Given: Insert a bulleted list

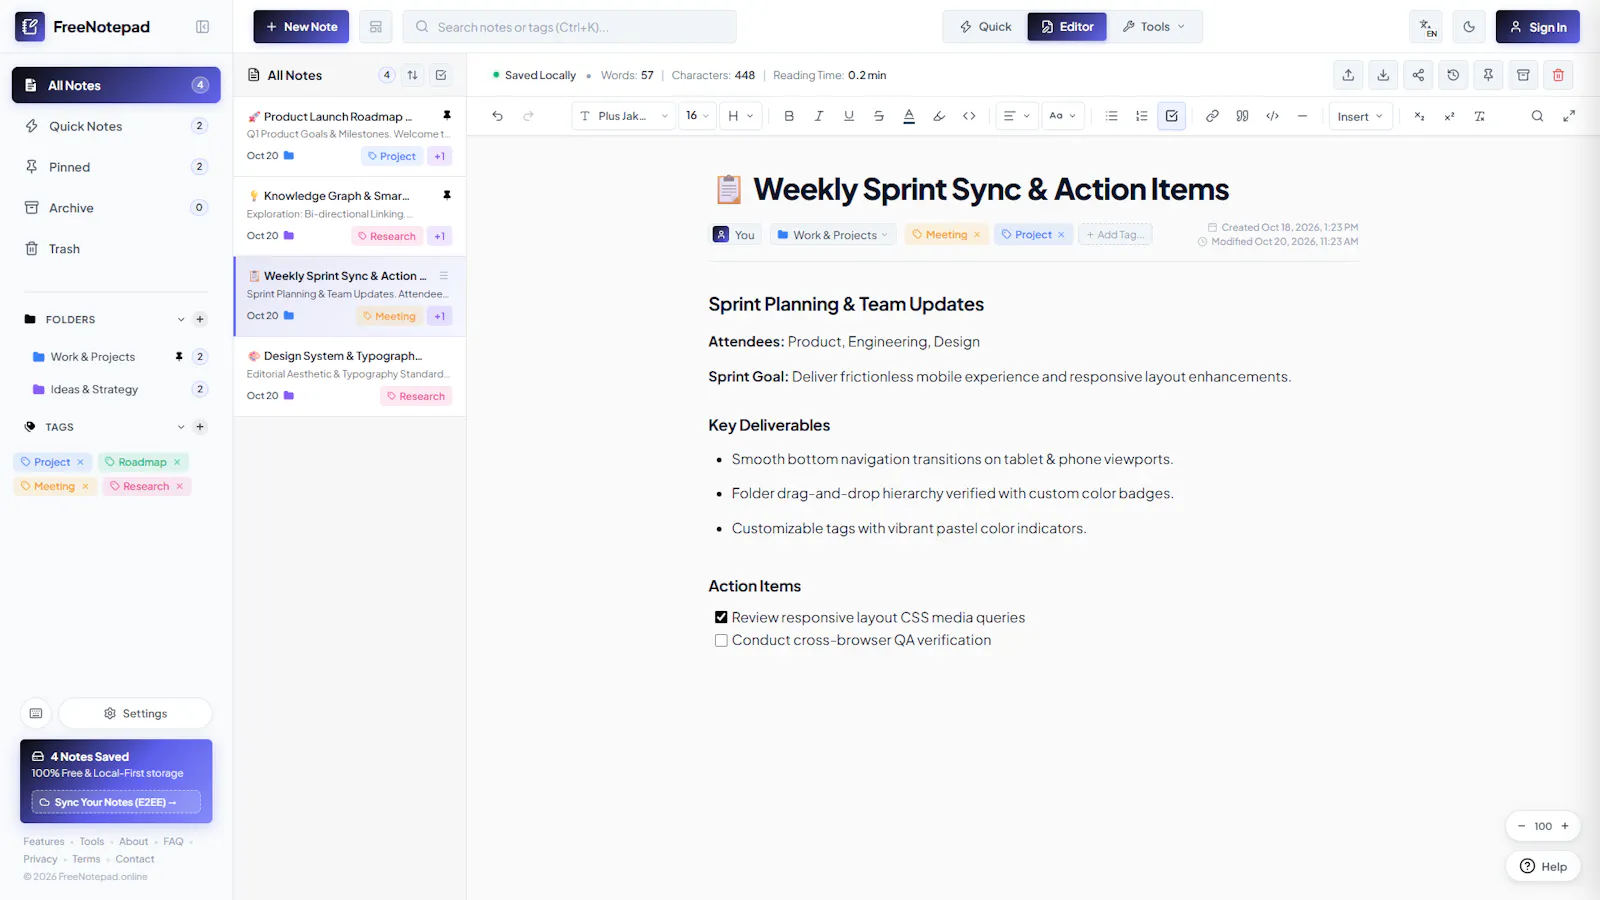Looking at the screenshot, I should 1111,116.
